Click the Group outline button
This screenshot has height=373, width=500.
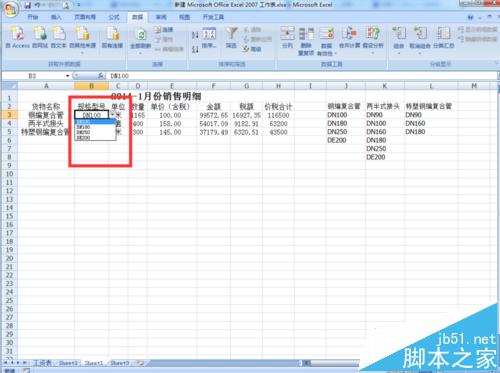(x=399, y=39)
